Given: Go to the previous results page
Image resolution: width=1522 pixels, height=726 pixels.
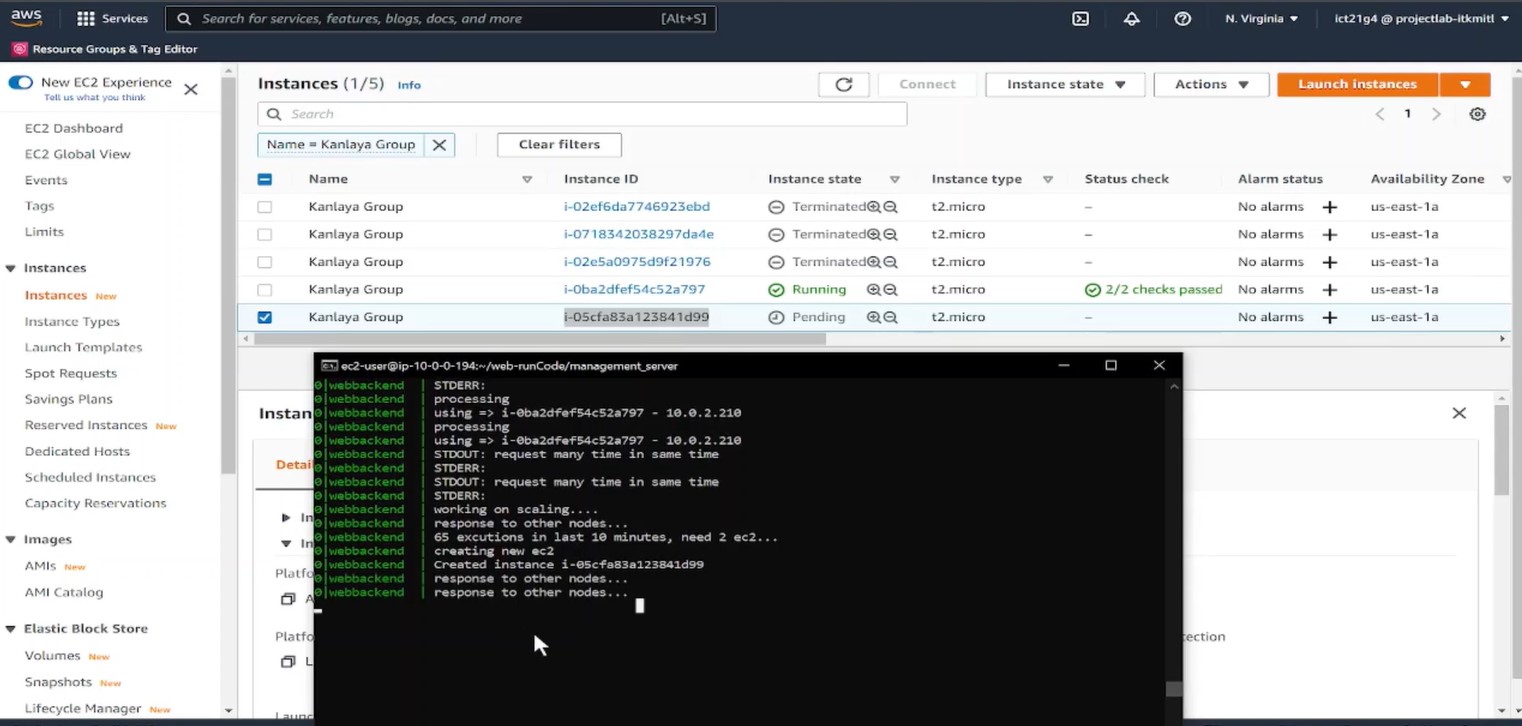Looking at the screenshot, I should click(1380, 114).
